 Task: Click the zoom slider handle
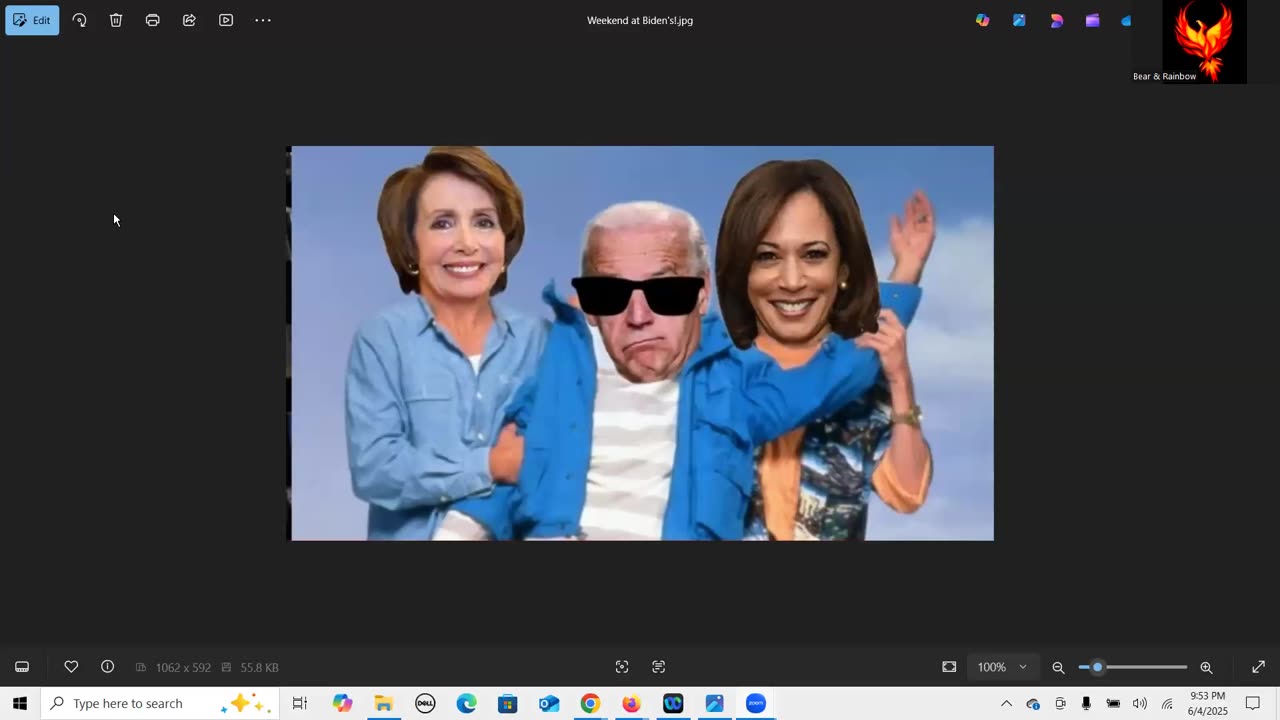coord(1097,667)
